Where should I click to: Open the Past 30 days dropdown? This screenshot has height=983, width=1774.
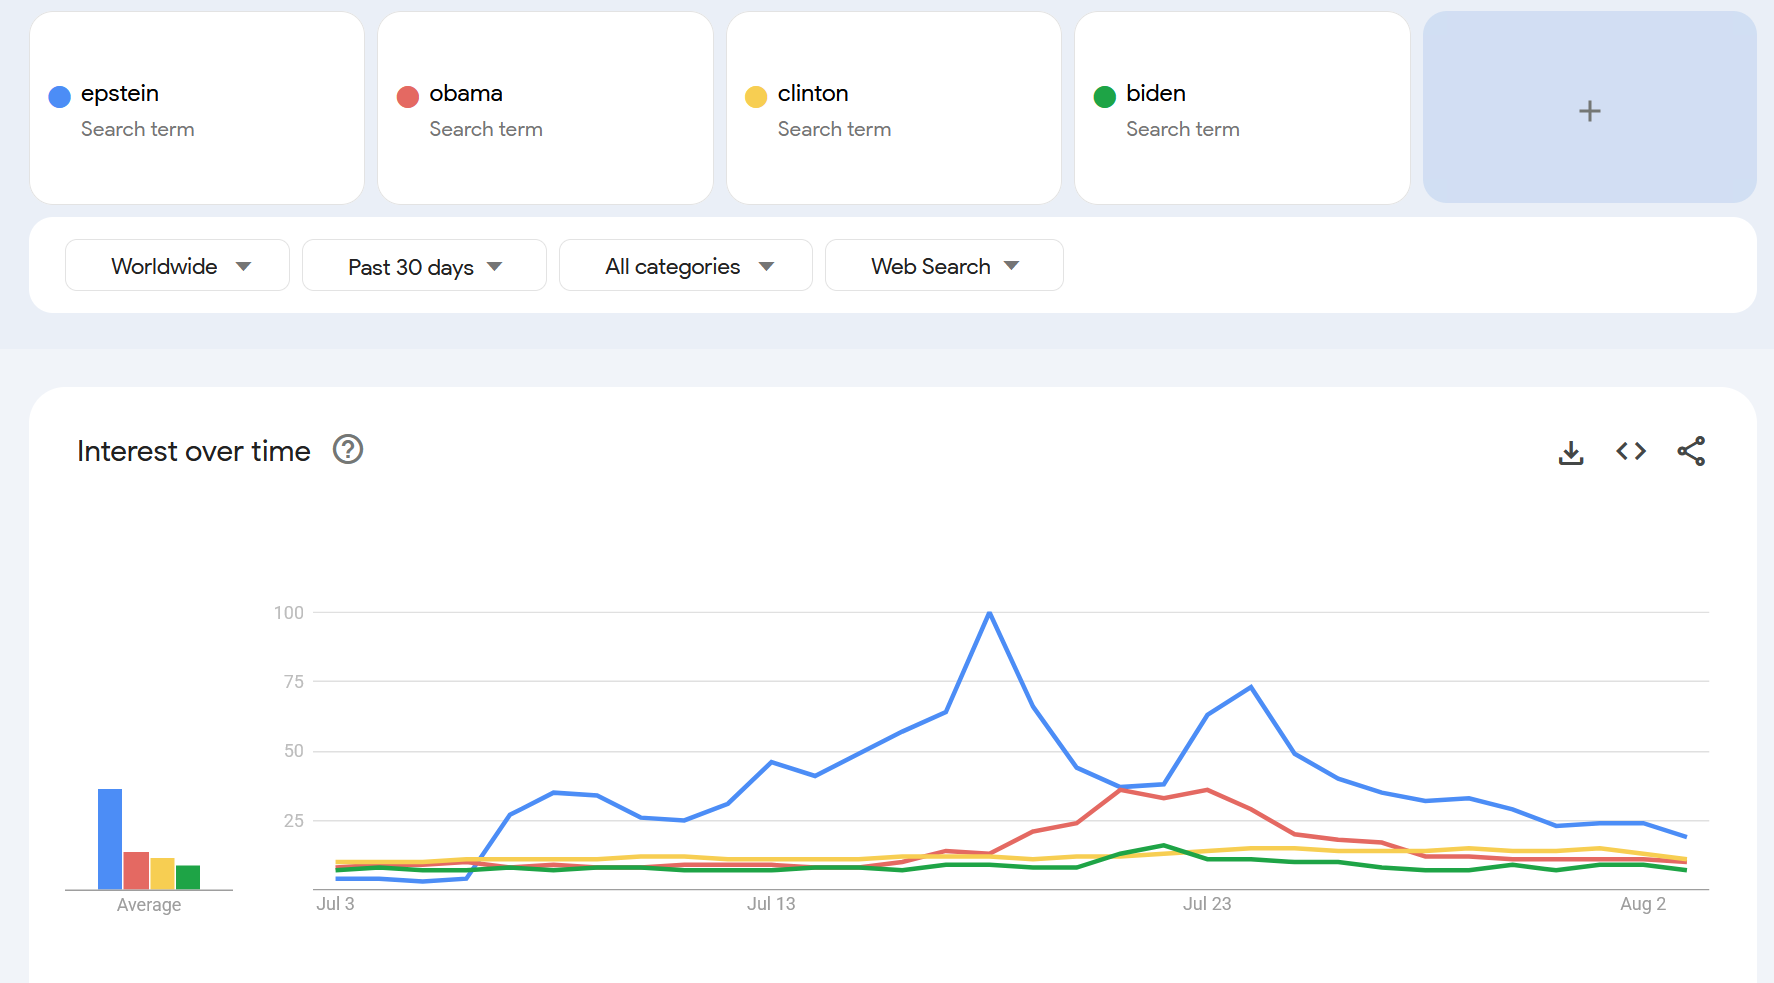(x=424, y=265)
